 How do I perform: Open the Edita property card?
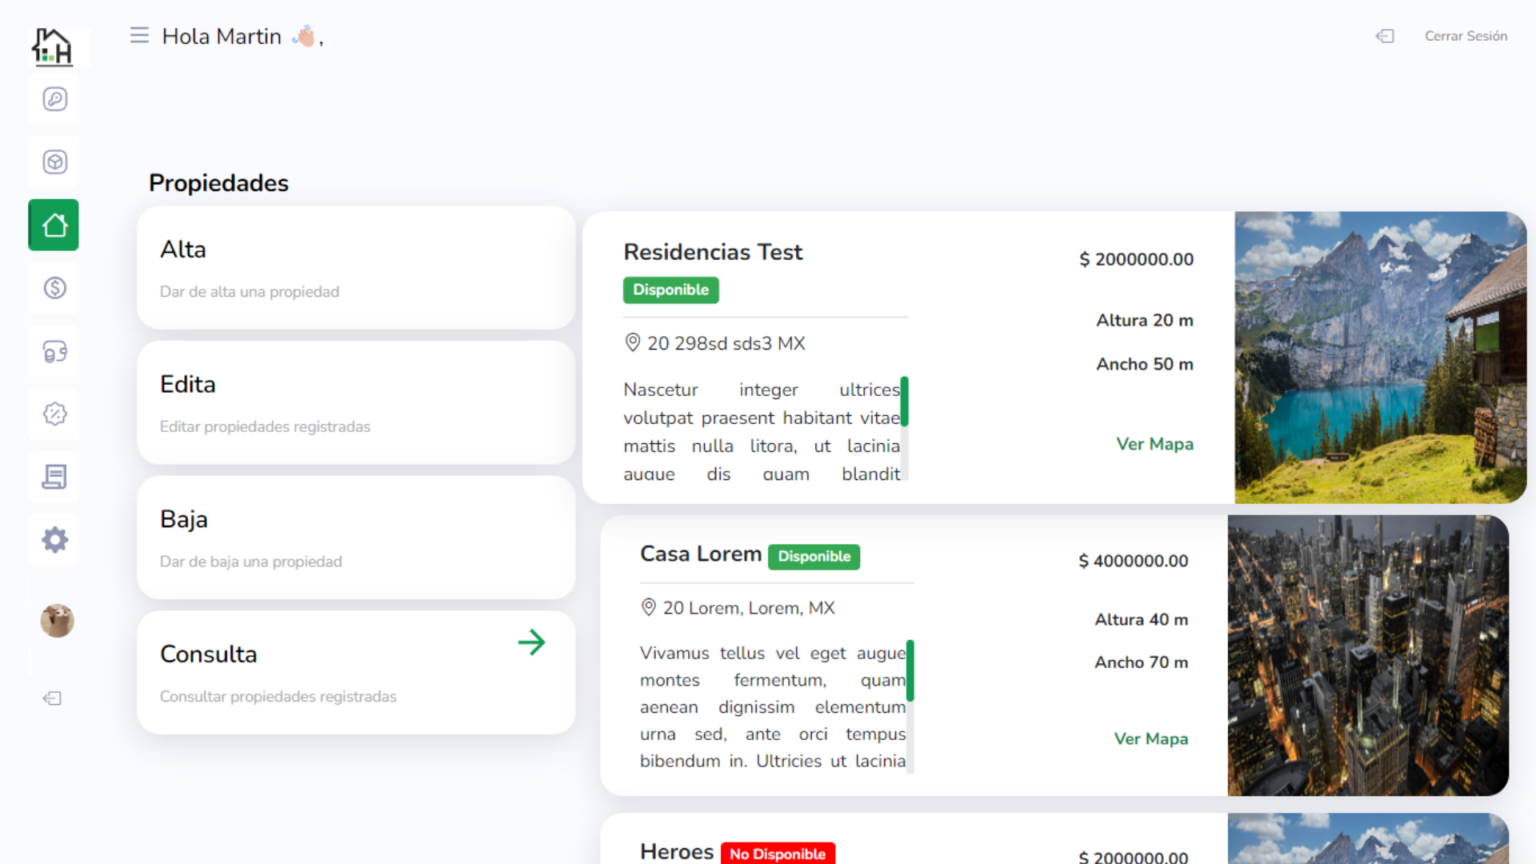click(x=356, y=403)
